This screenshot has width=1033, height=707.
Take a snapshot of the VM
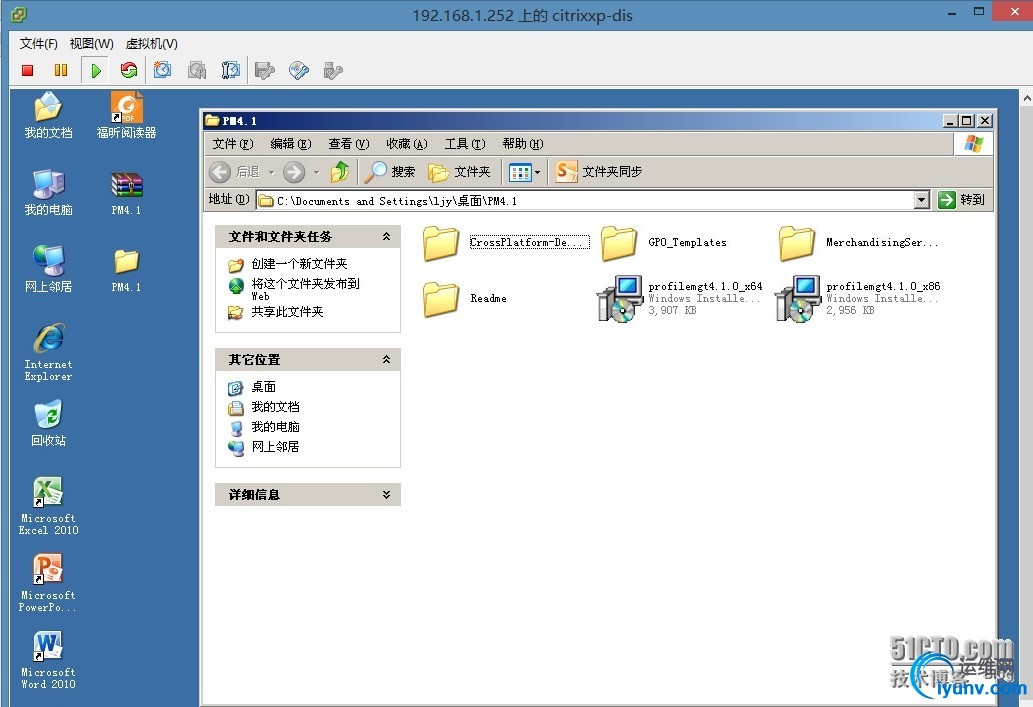tap(162, 70)
